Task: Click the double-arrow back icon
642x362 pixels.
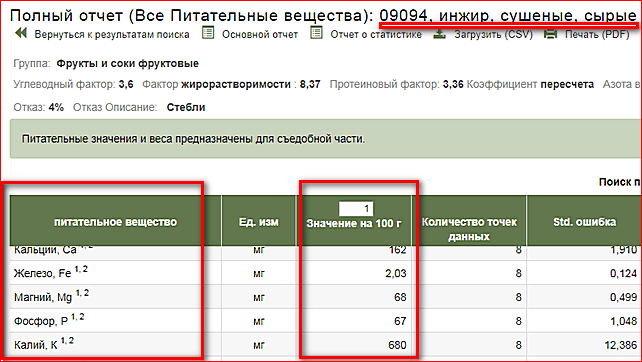Action: pos(20,33)
